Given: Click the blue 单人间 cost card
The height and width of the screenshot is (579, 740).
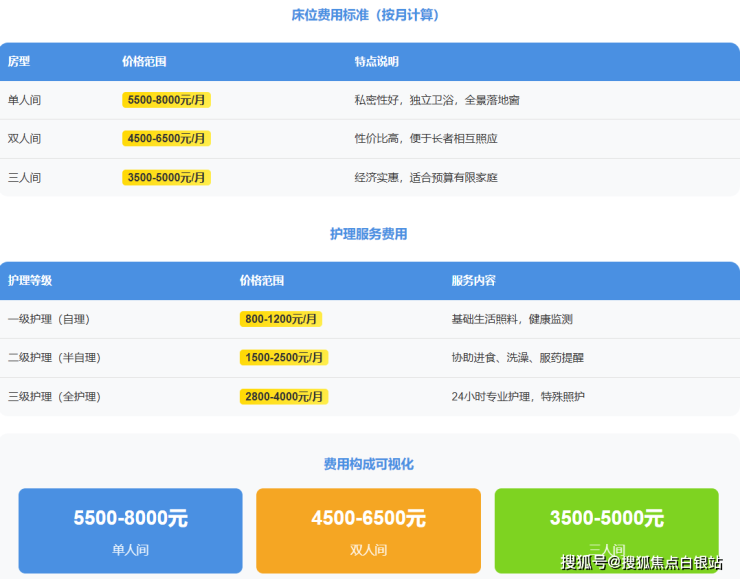Looking at the screenshot, I should pyautogui.click(x=131, y=530).
